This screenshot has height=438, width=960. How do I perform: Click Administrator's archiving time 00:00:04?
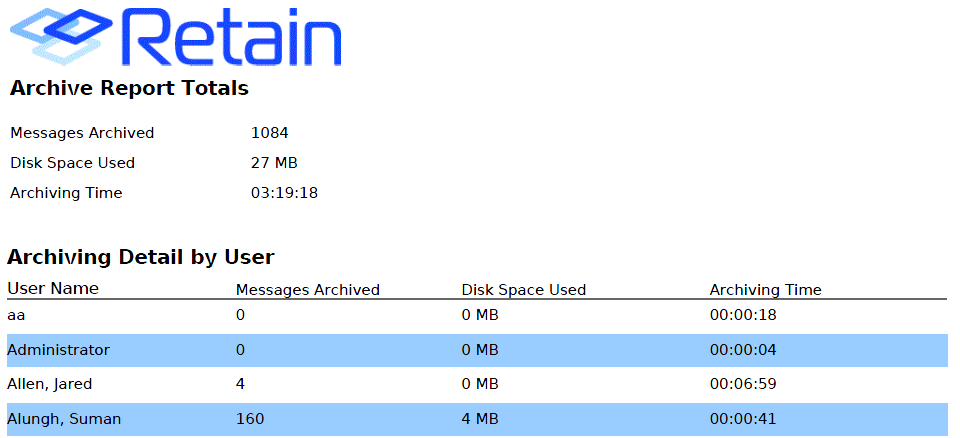(x=743, y=350)
